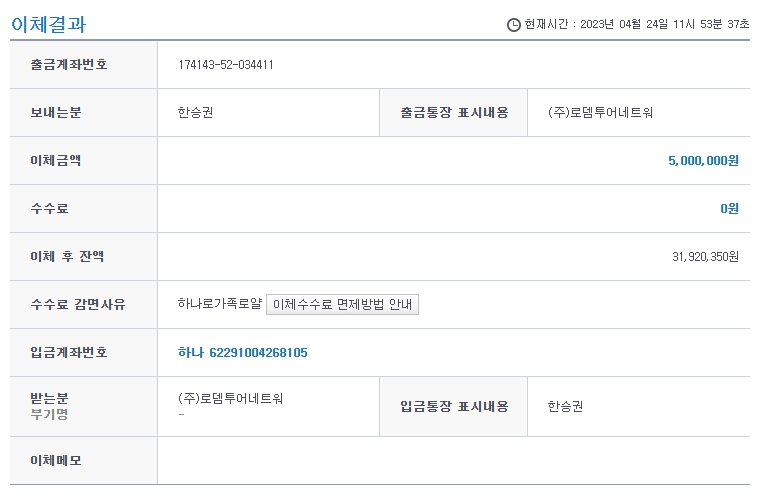The image size is (768, 498).
Task: Click the transfer amount 5,000,000원
Action: click(703, 161)
